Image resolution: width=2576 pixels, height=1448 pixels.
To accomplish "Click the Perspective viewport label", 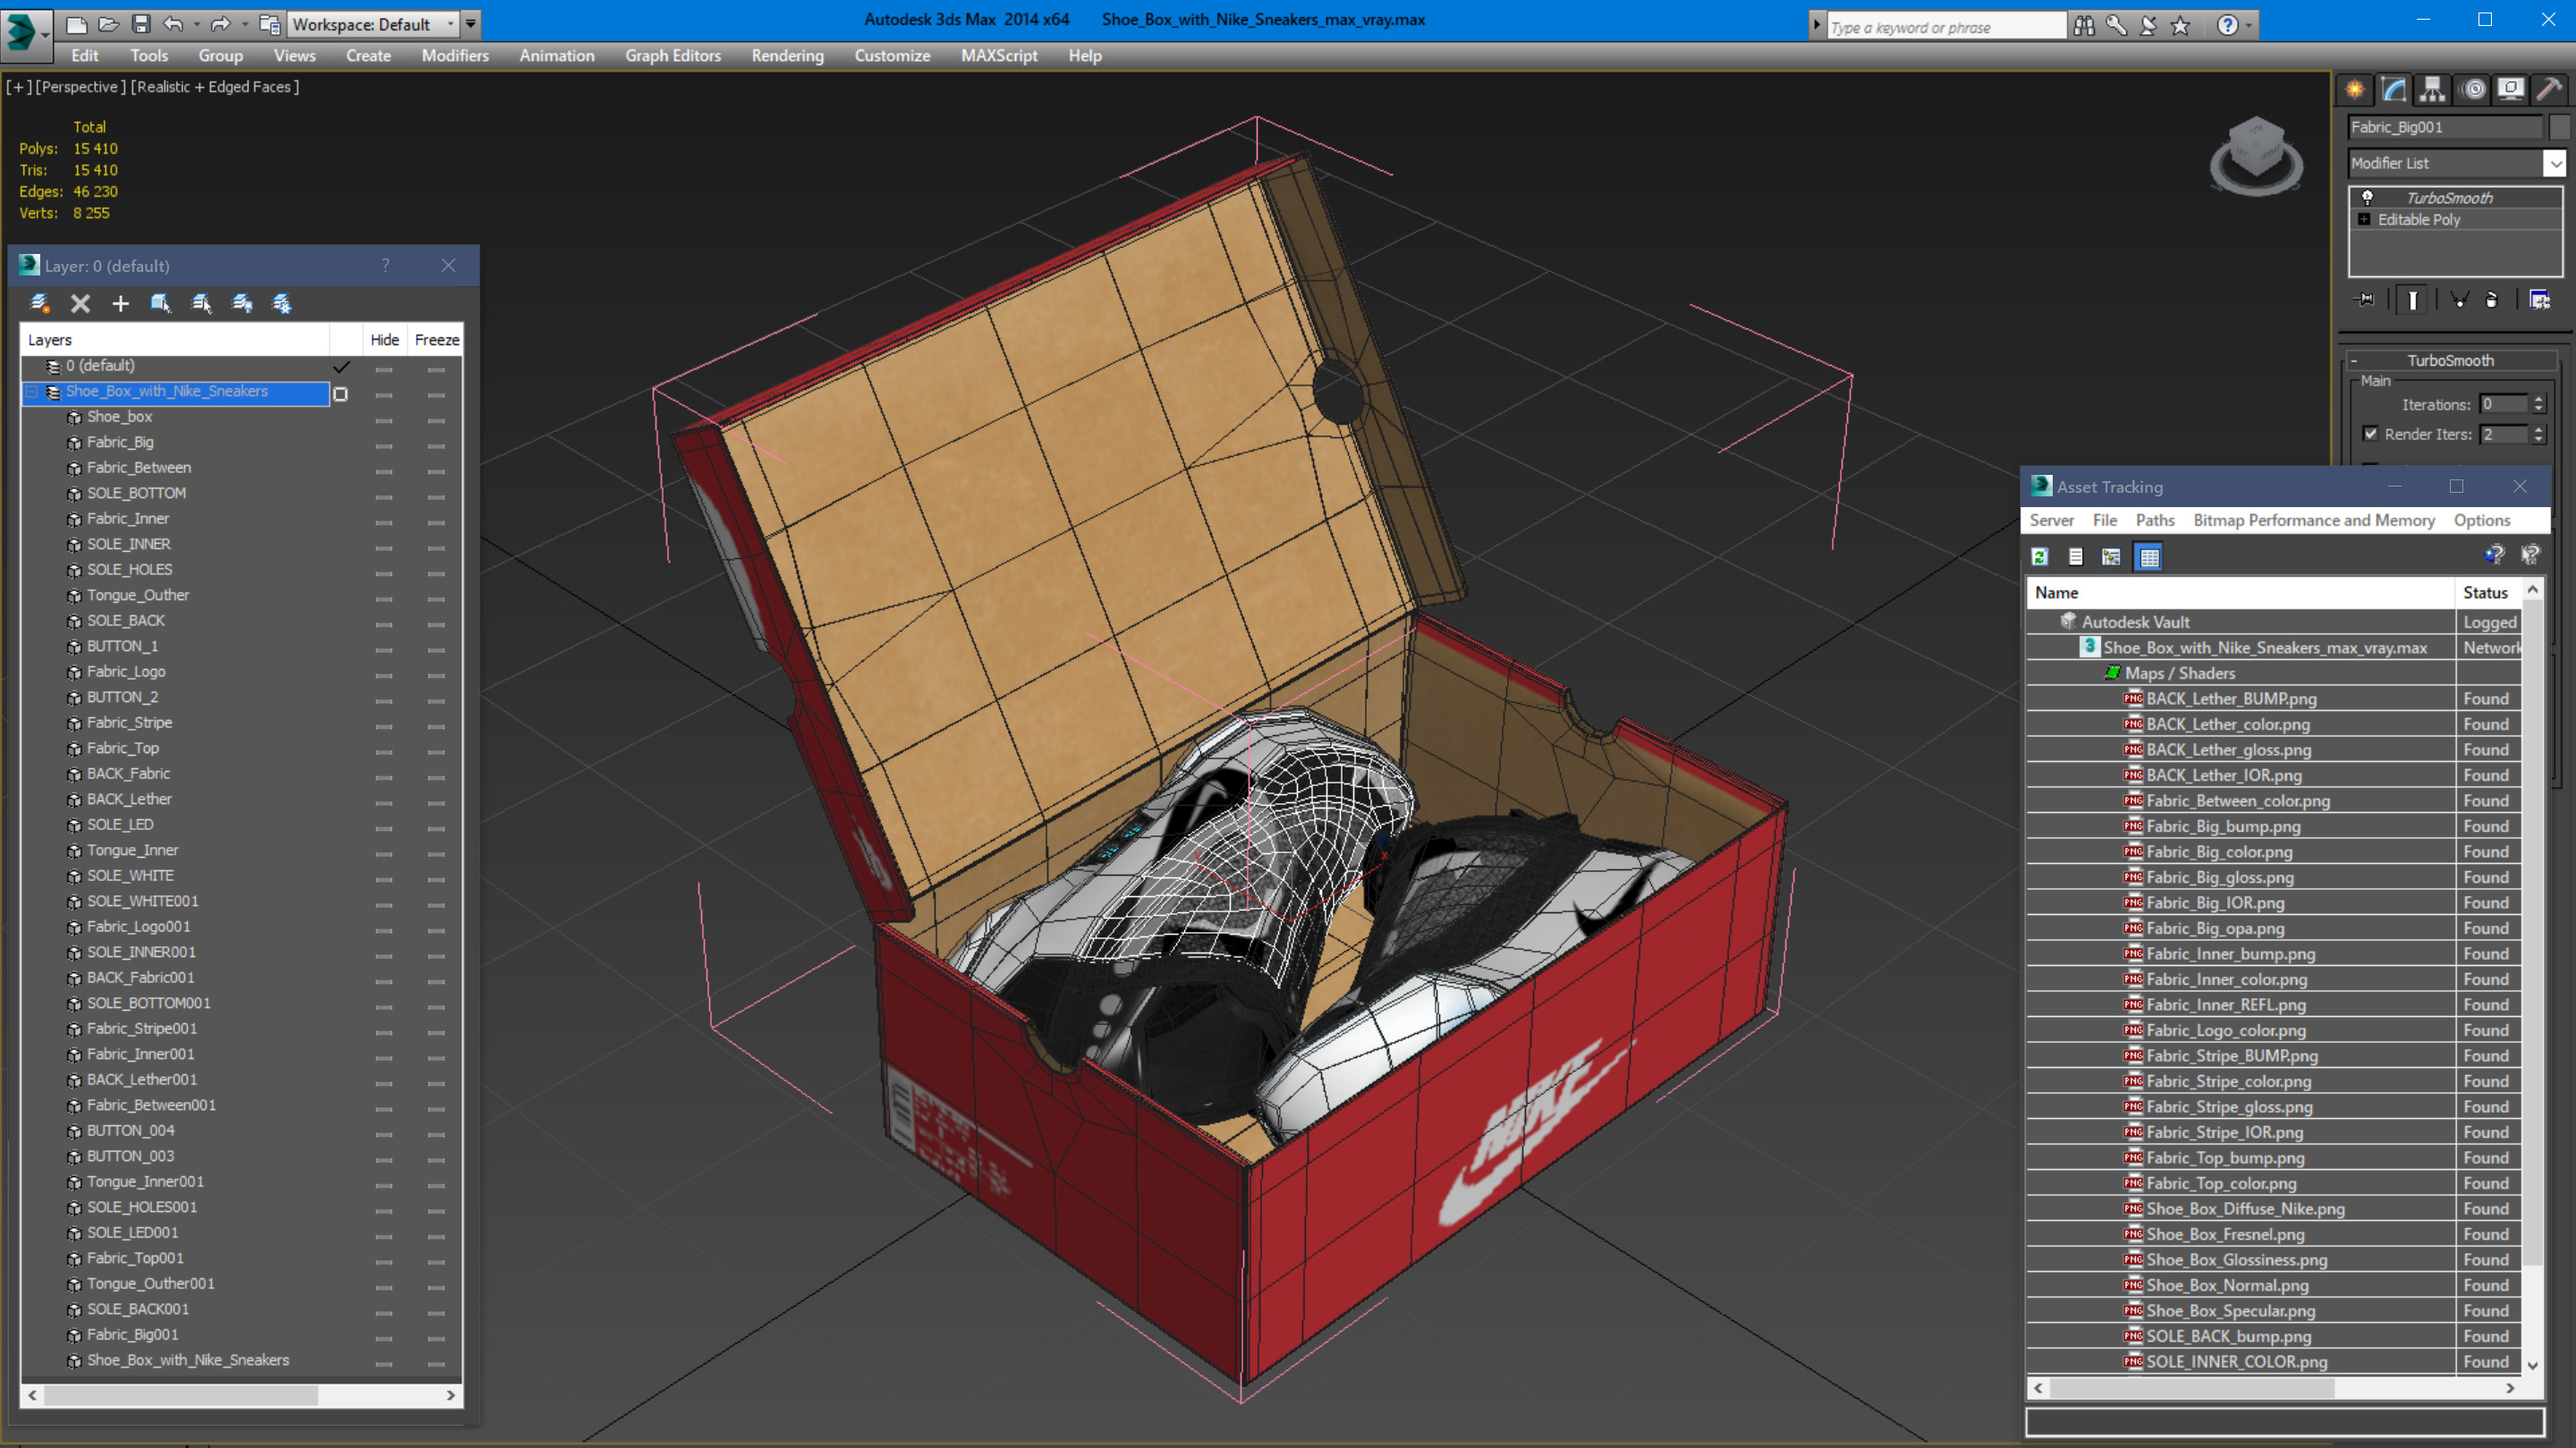I will pyautogui.click(x=81, y=87).
